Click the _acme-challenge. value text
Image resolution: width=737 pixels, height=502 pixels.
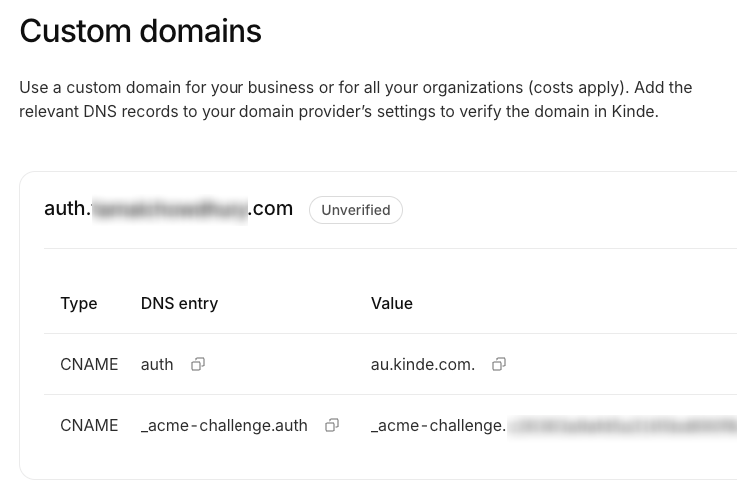tap(554, 426)
